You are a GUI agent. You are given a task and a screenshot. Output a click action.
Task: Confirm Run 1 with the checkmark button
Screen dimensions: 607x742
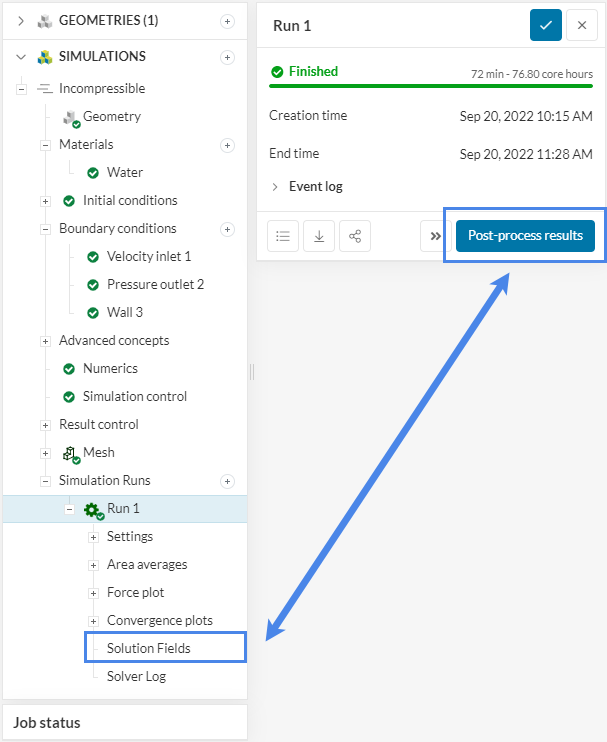click(546, 26)
